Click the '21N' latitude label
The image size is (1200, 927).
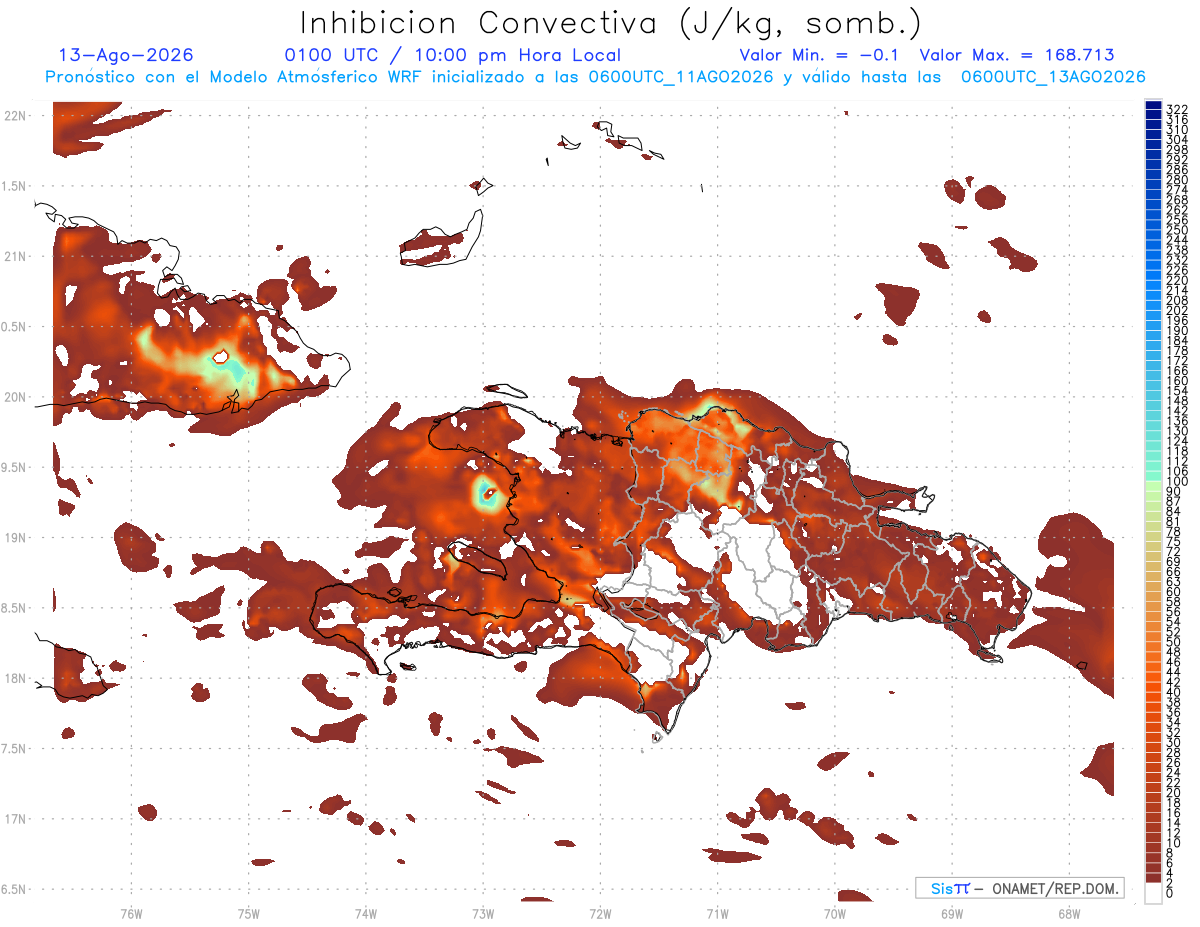point(14,257)
